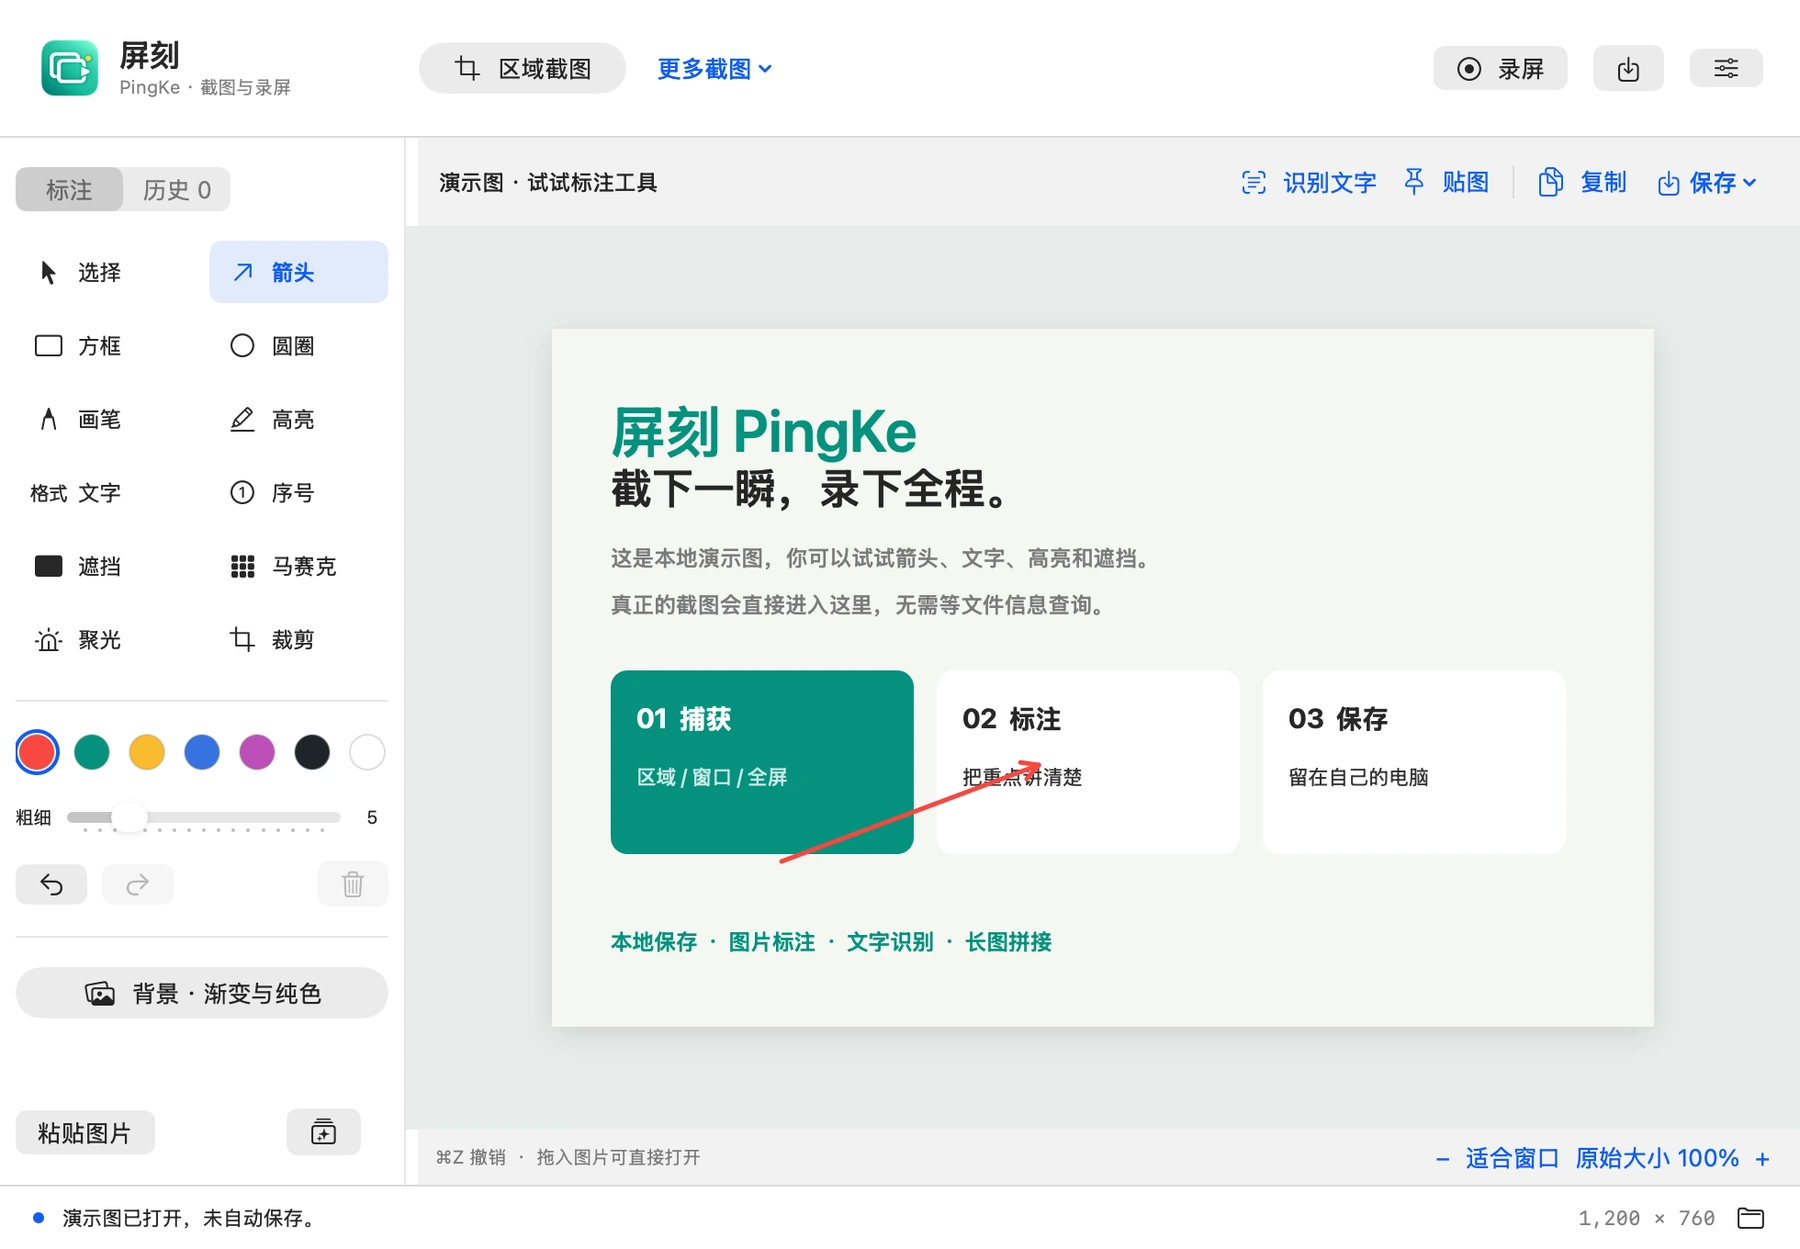Click 适合窗口 to fit canvas
The image size is (1800, 1249).
(1512, 1158)
